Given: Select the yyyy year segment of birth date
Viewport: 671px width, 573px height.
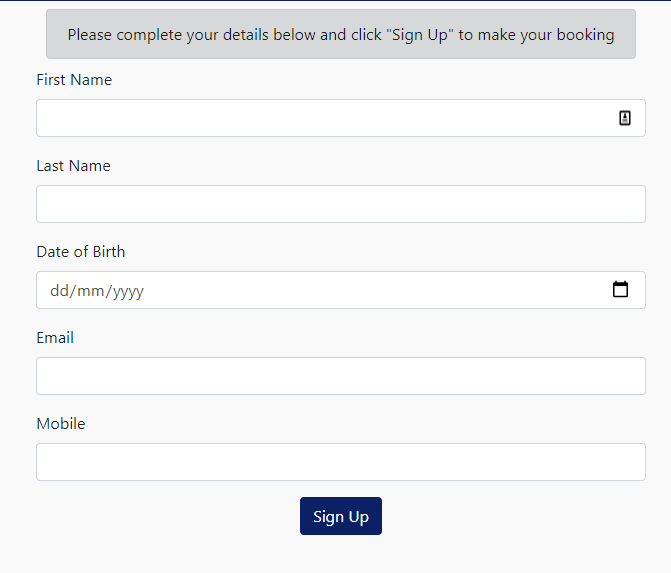Looking at the screenshot, I should click(128, 291).
